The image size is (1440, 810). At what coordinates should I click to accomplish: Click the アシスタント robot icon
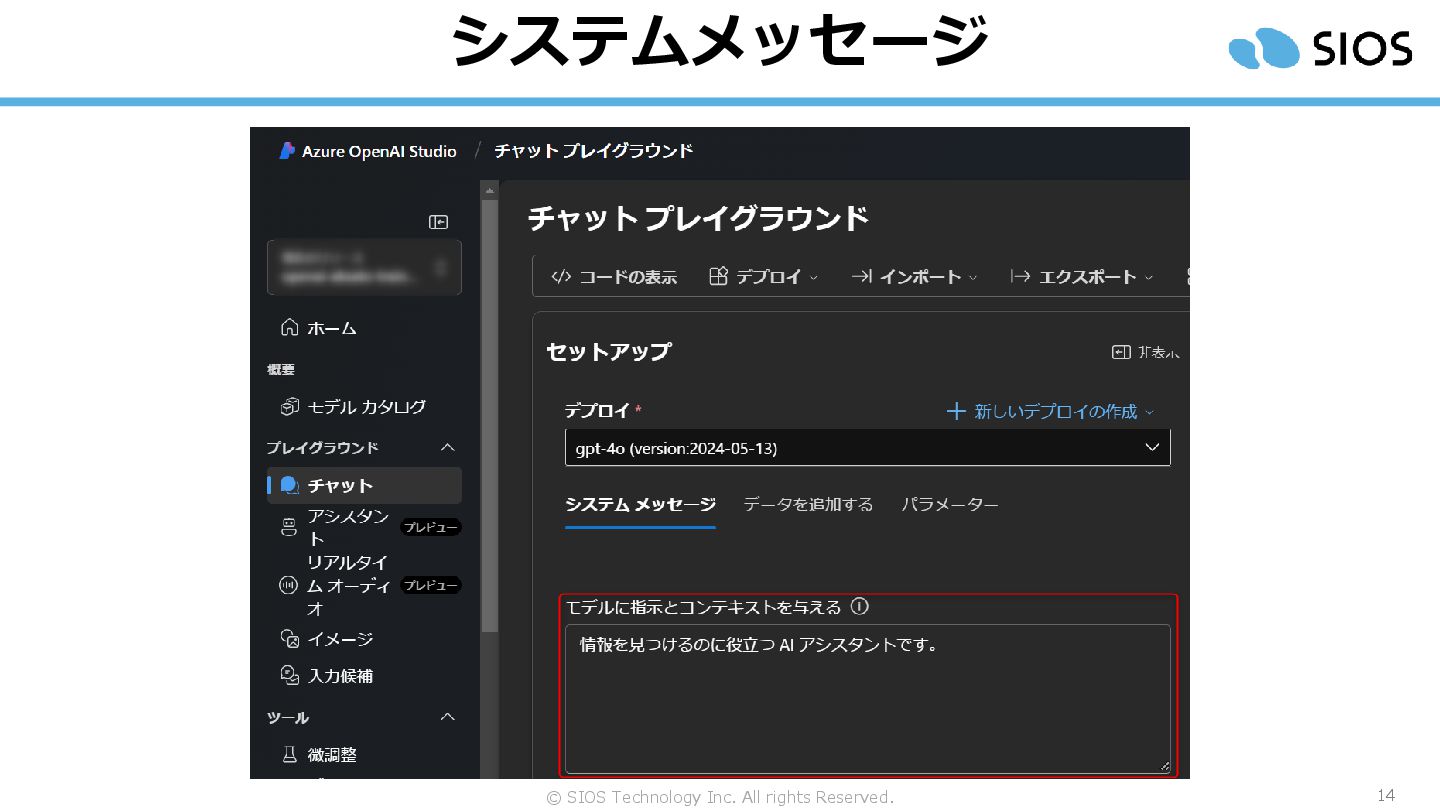(x=289, y=527)
